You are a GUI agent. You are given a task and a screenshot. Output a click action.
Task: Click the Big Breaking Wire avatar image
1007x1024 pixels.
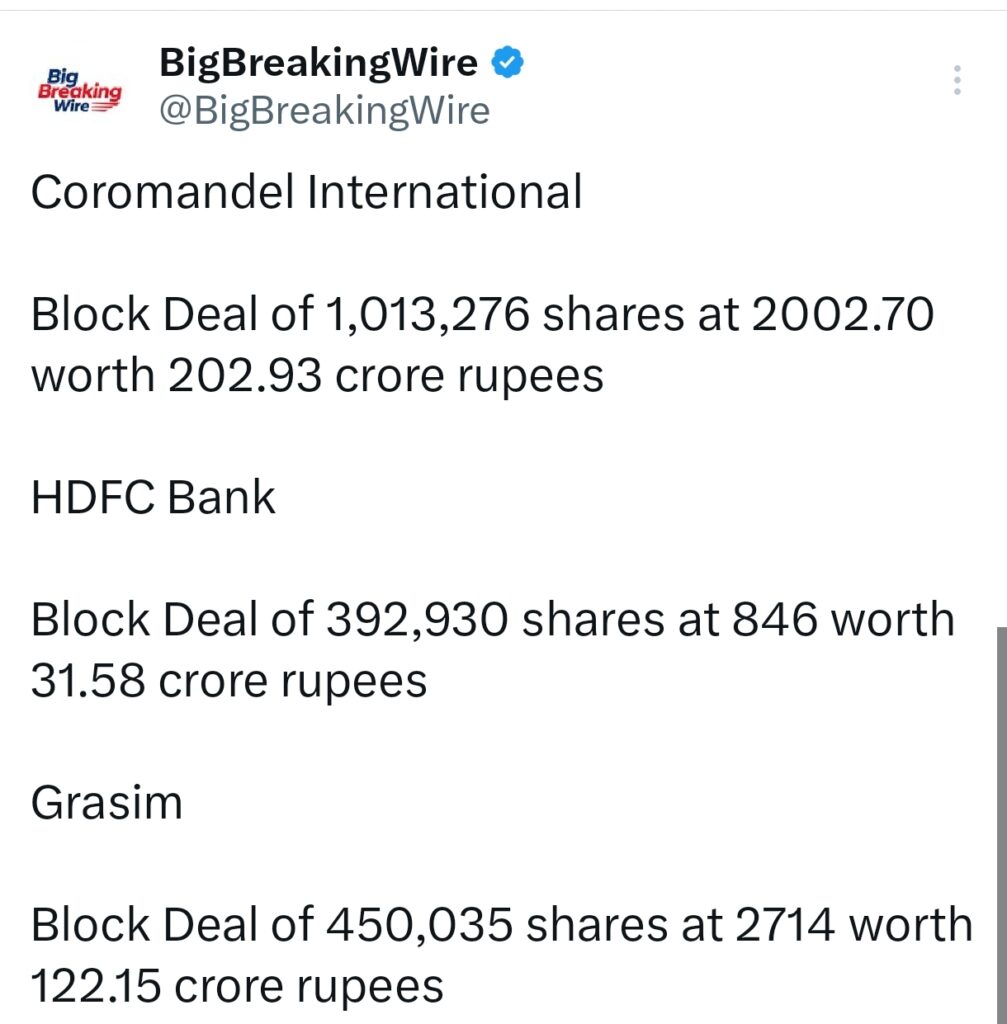tap(78, 88)
